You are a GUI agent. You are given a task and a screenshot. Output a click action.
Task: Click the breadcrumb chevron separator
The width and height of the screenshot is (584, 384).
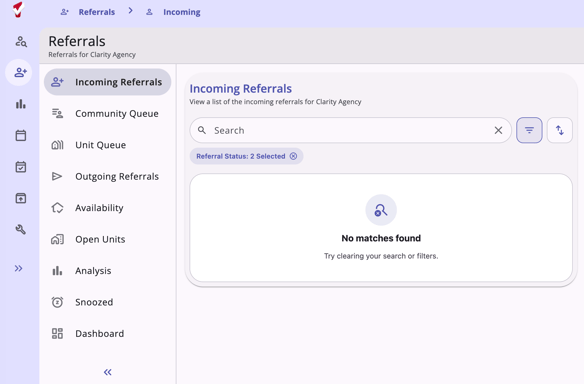point(130,11)
